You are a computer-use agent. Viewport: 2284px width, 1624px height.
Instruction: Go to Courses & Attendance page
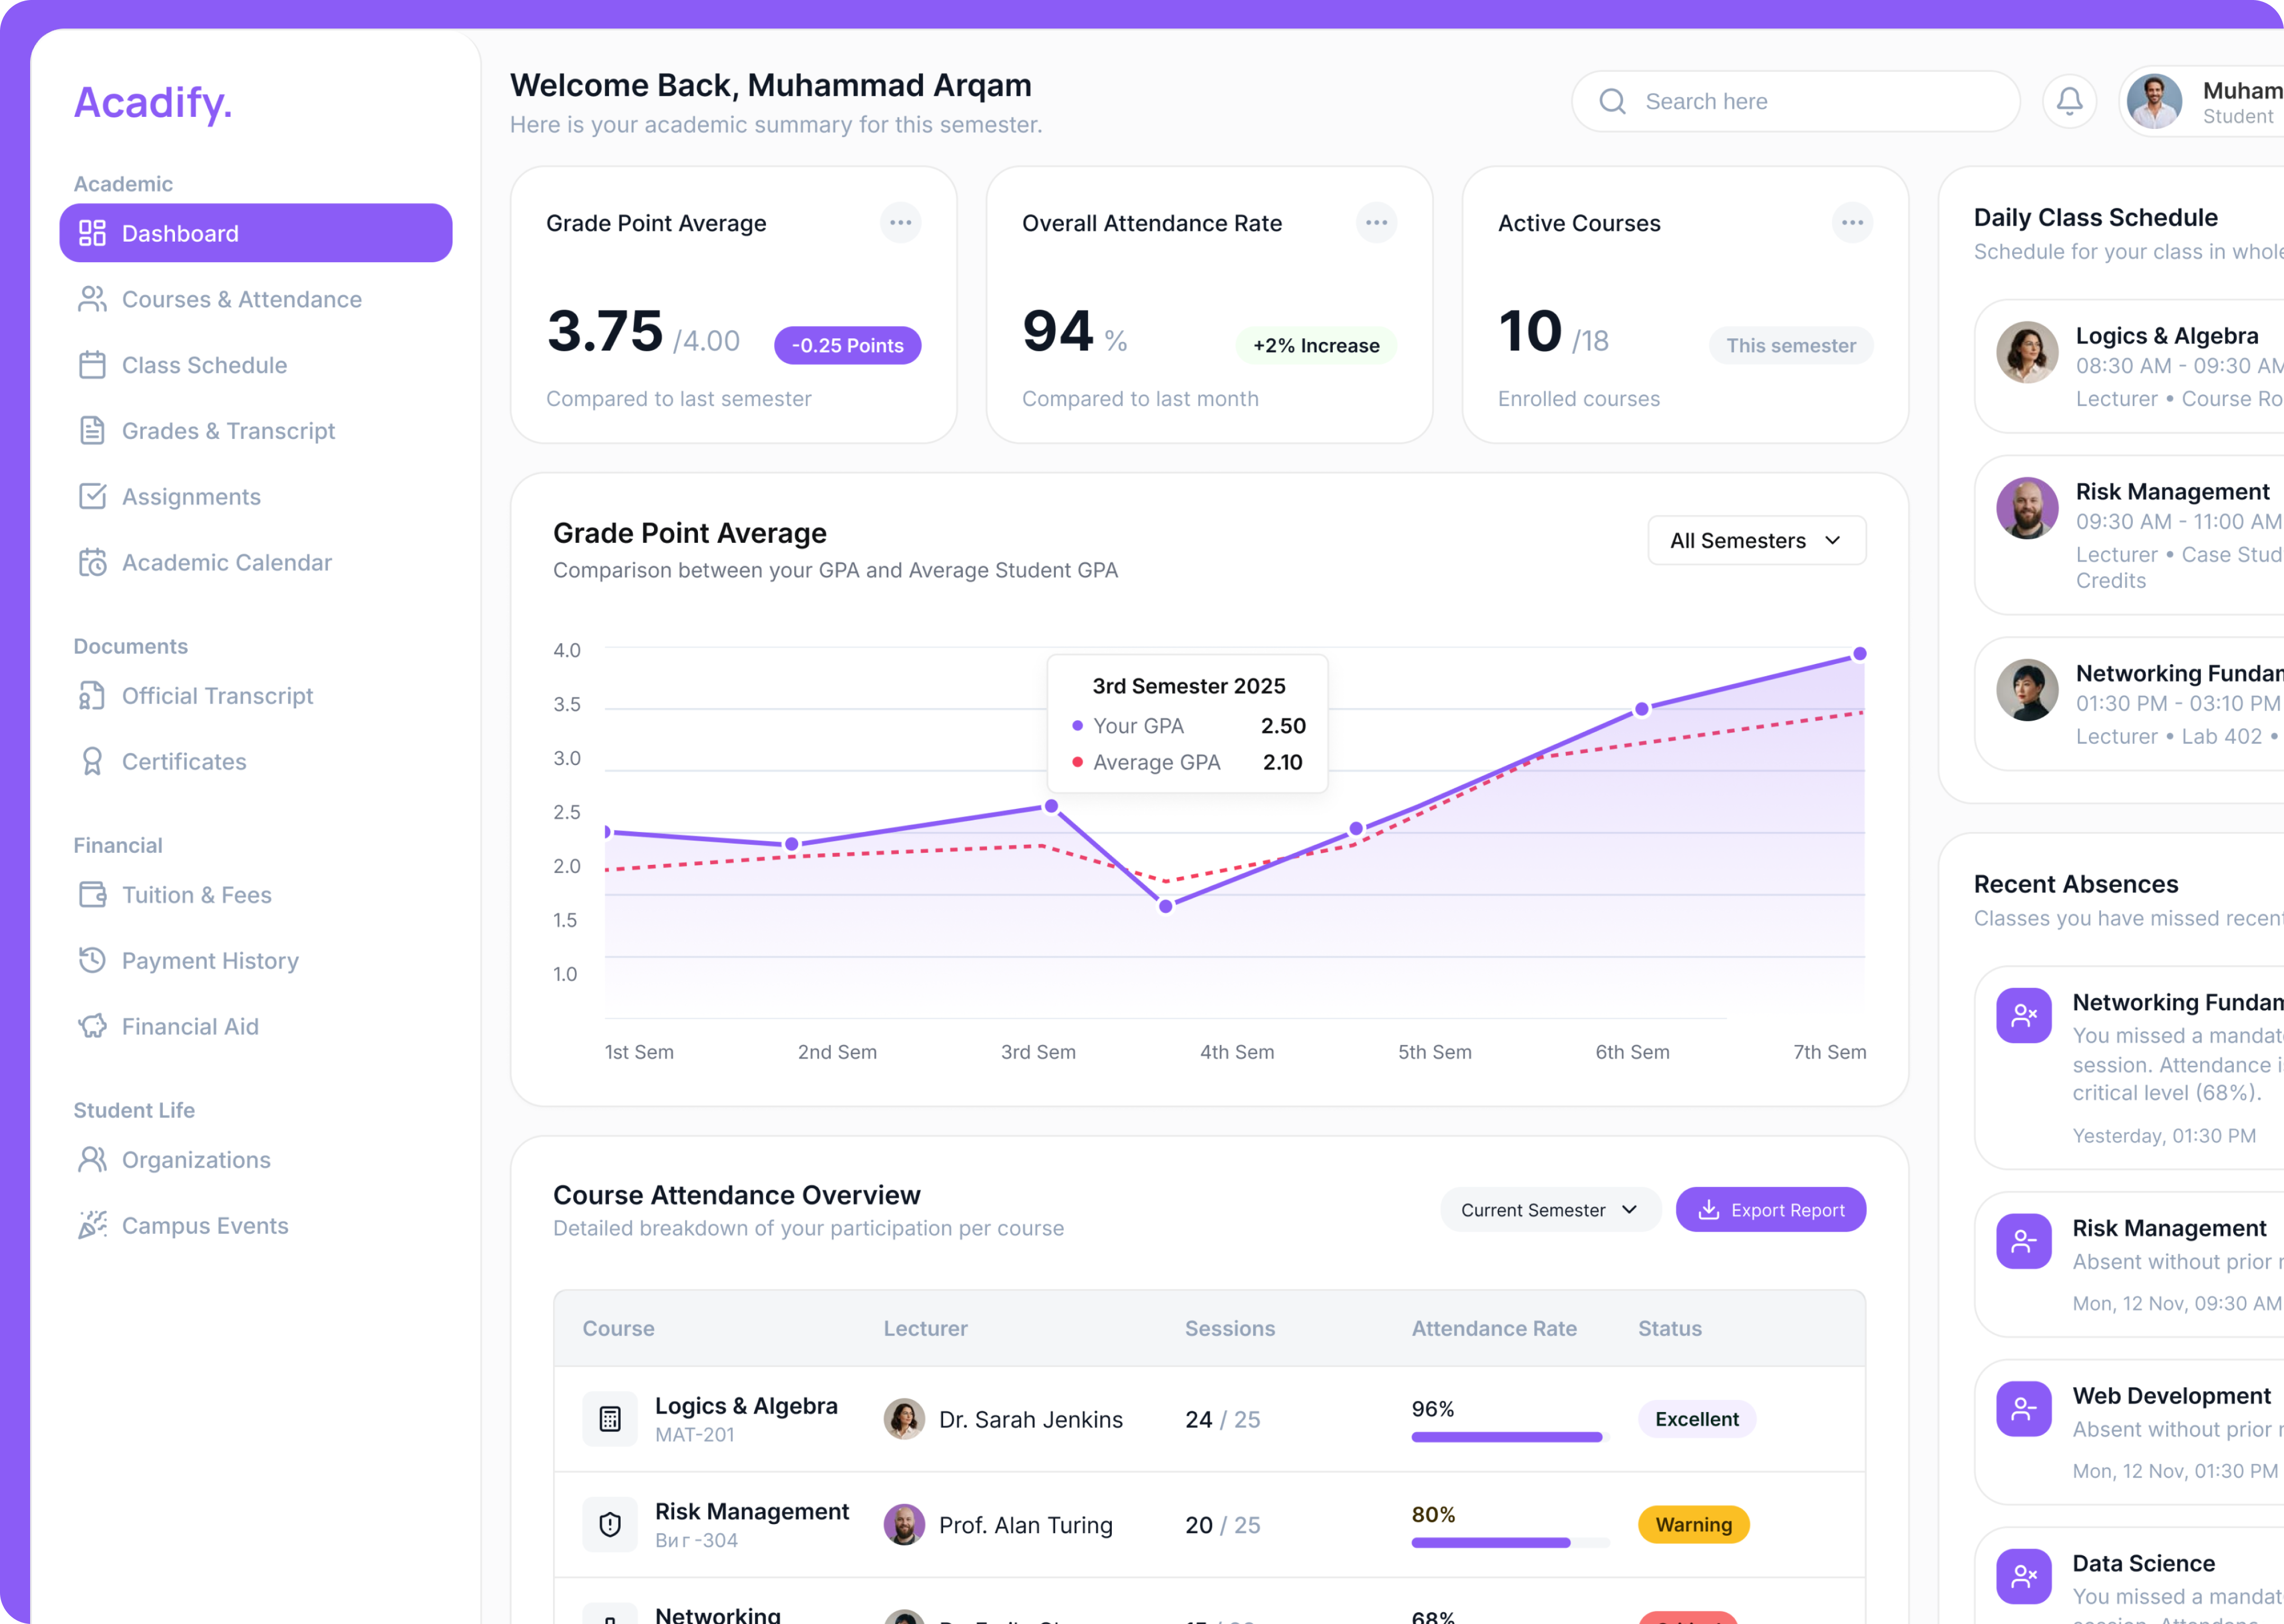256,299
